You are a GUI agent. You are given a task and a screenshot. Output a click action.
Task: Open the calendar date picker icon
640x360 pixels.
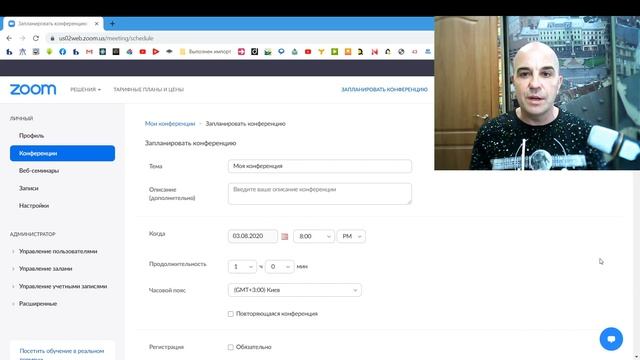point(284,236)
